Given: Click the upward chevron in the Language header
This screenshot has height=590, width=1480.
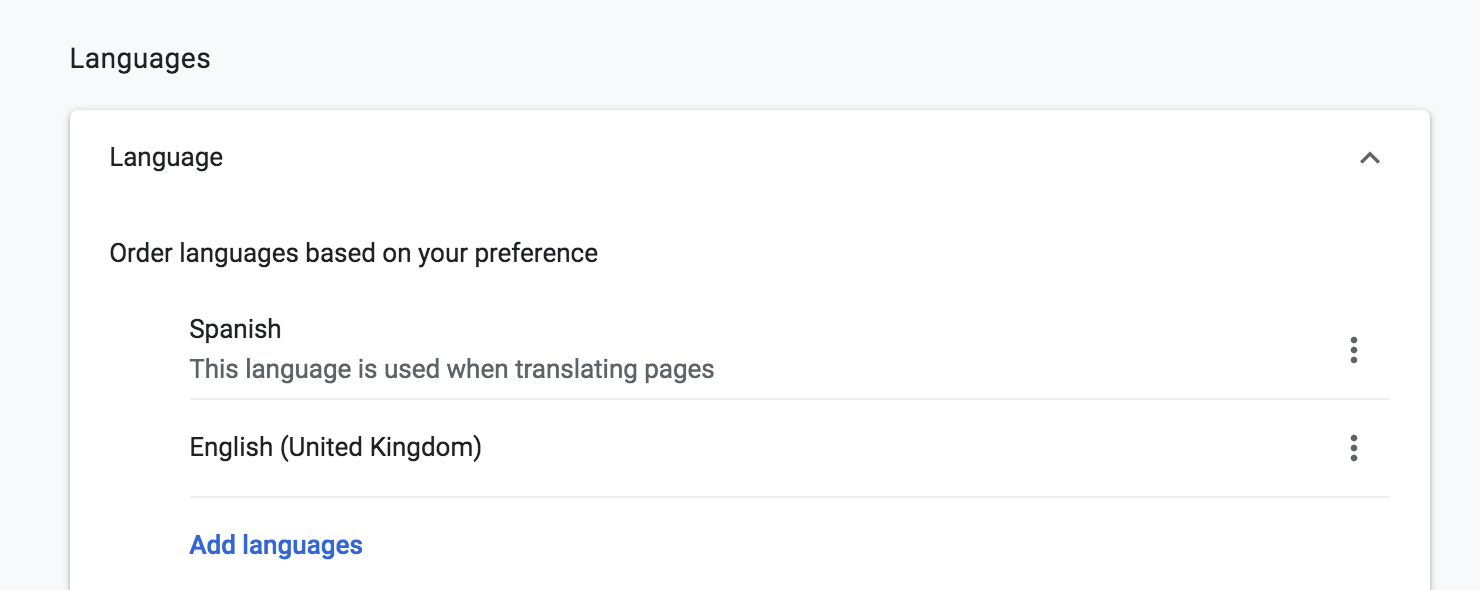Looking at the screenshot, I should tap(1372, 157).
